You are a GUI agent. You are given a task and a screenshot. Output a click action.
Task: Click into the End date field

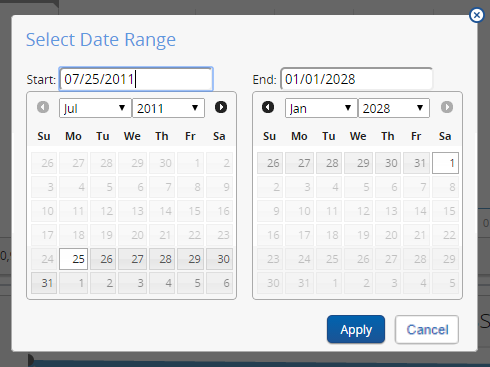pyautogui.click(x=357, y=79)
